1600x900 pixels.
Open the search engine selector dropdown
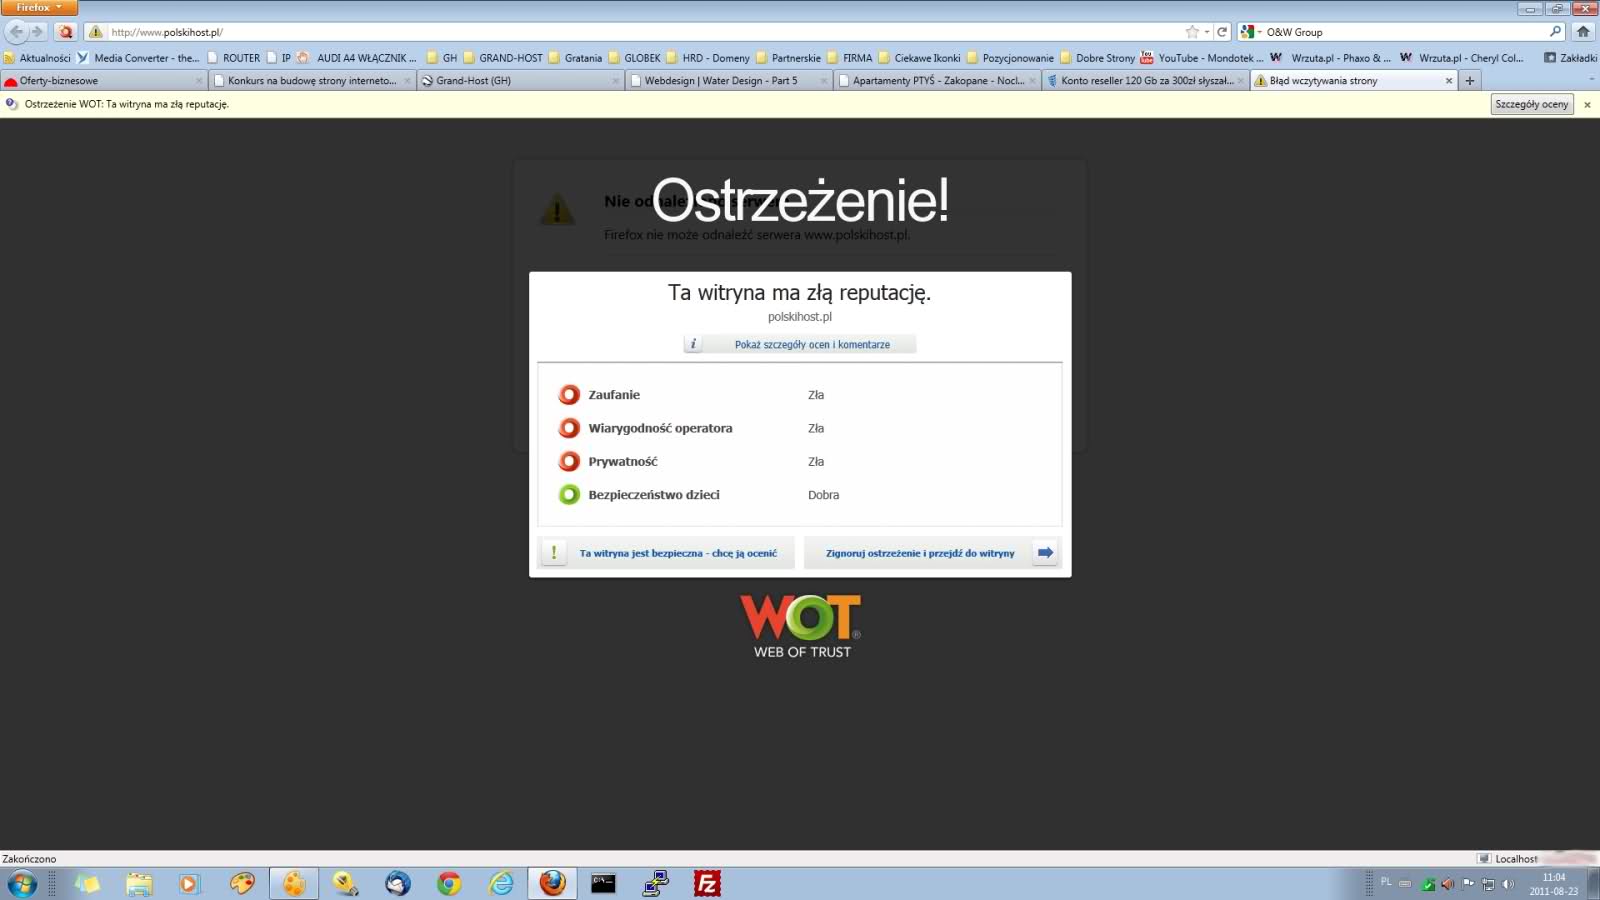[1250, 32]
